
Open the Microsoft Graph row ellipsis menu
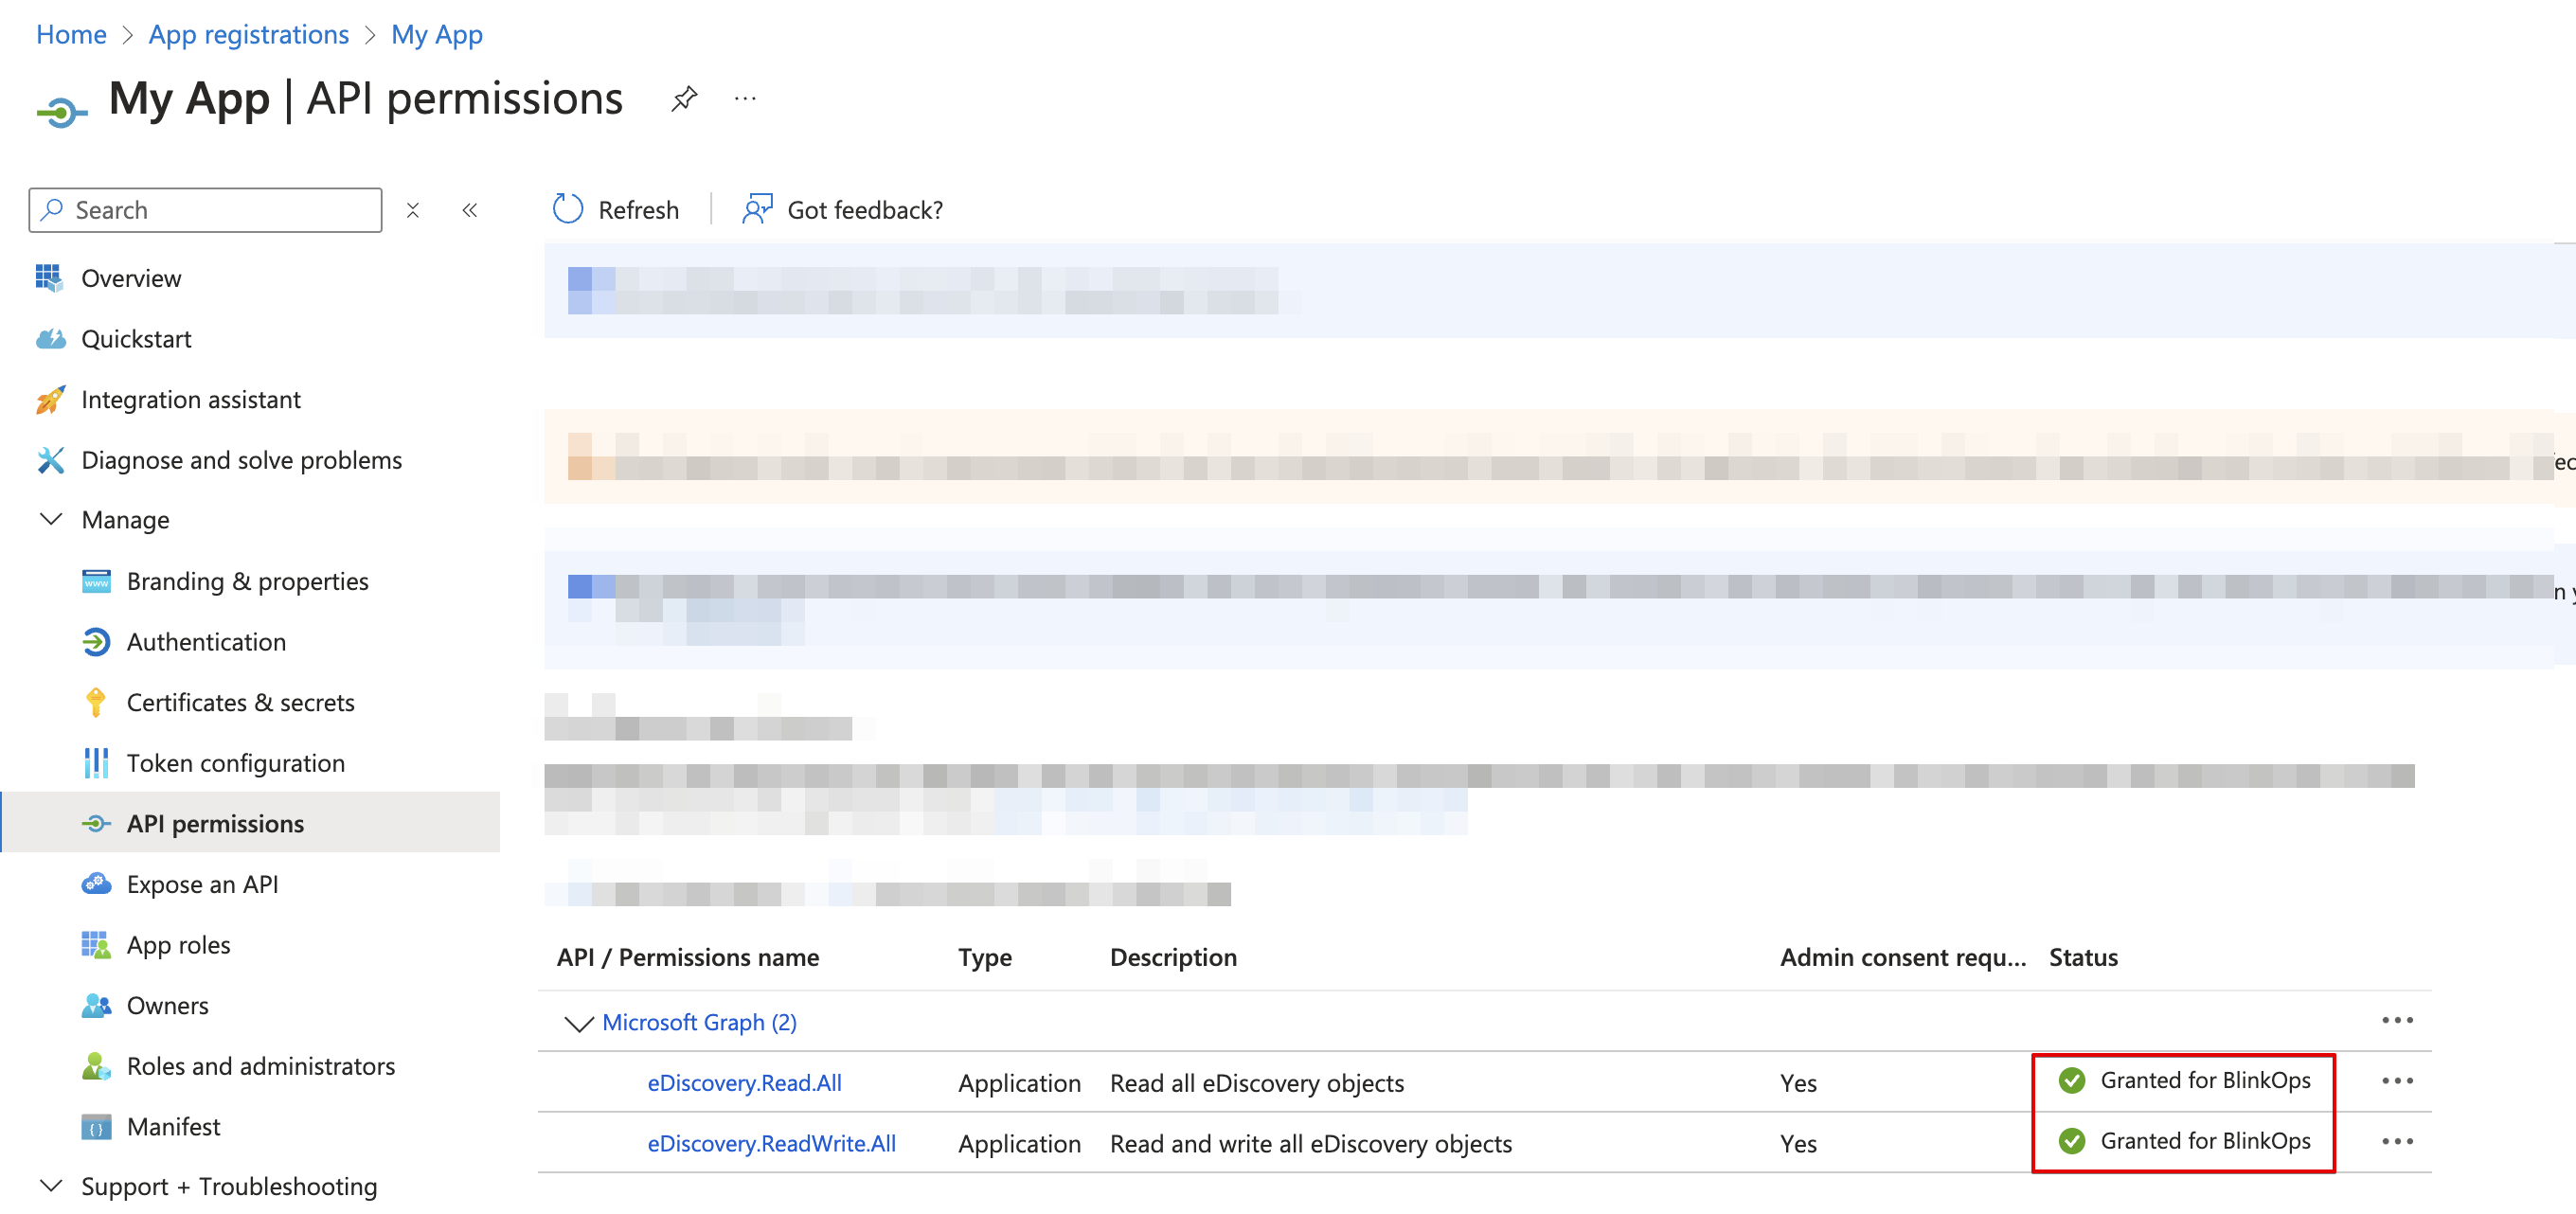pos(2397,1020)
